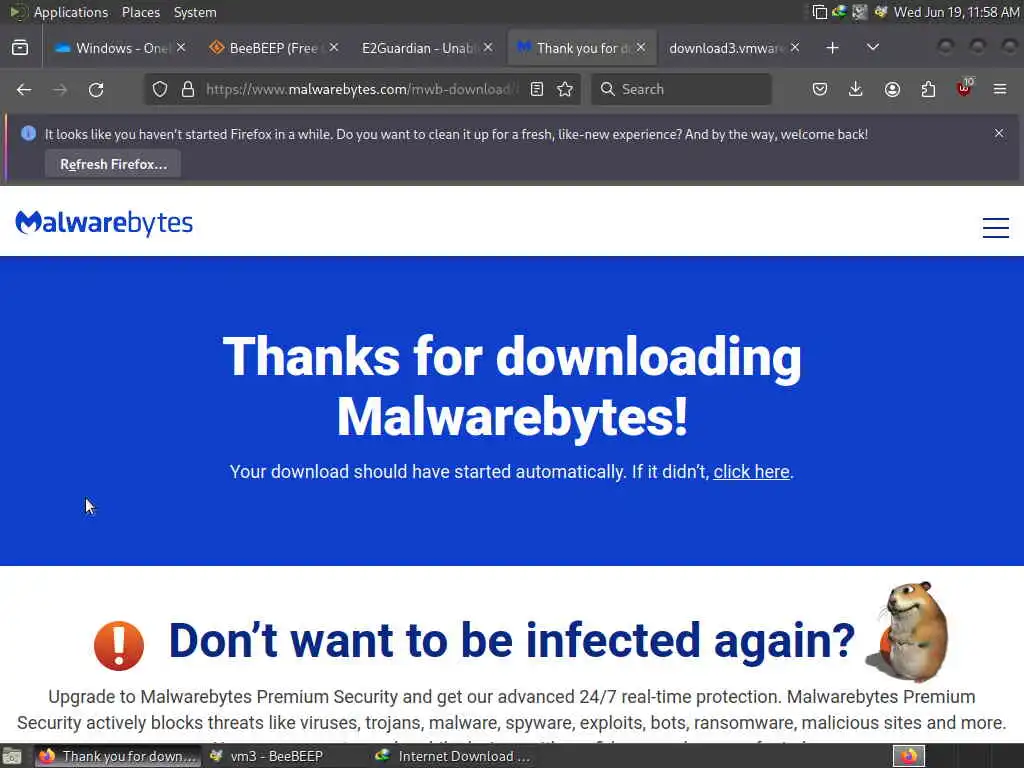Click the BeeBEEP bee tray icon
The image size is (1024, 768).
(880, 12)
